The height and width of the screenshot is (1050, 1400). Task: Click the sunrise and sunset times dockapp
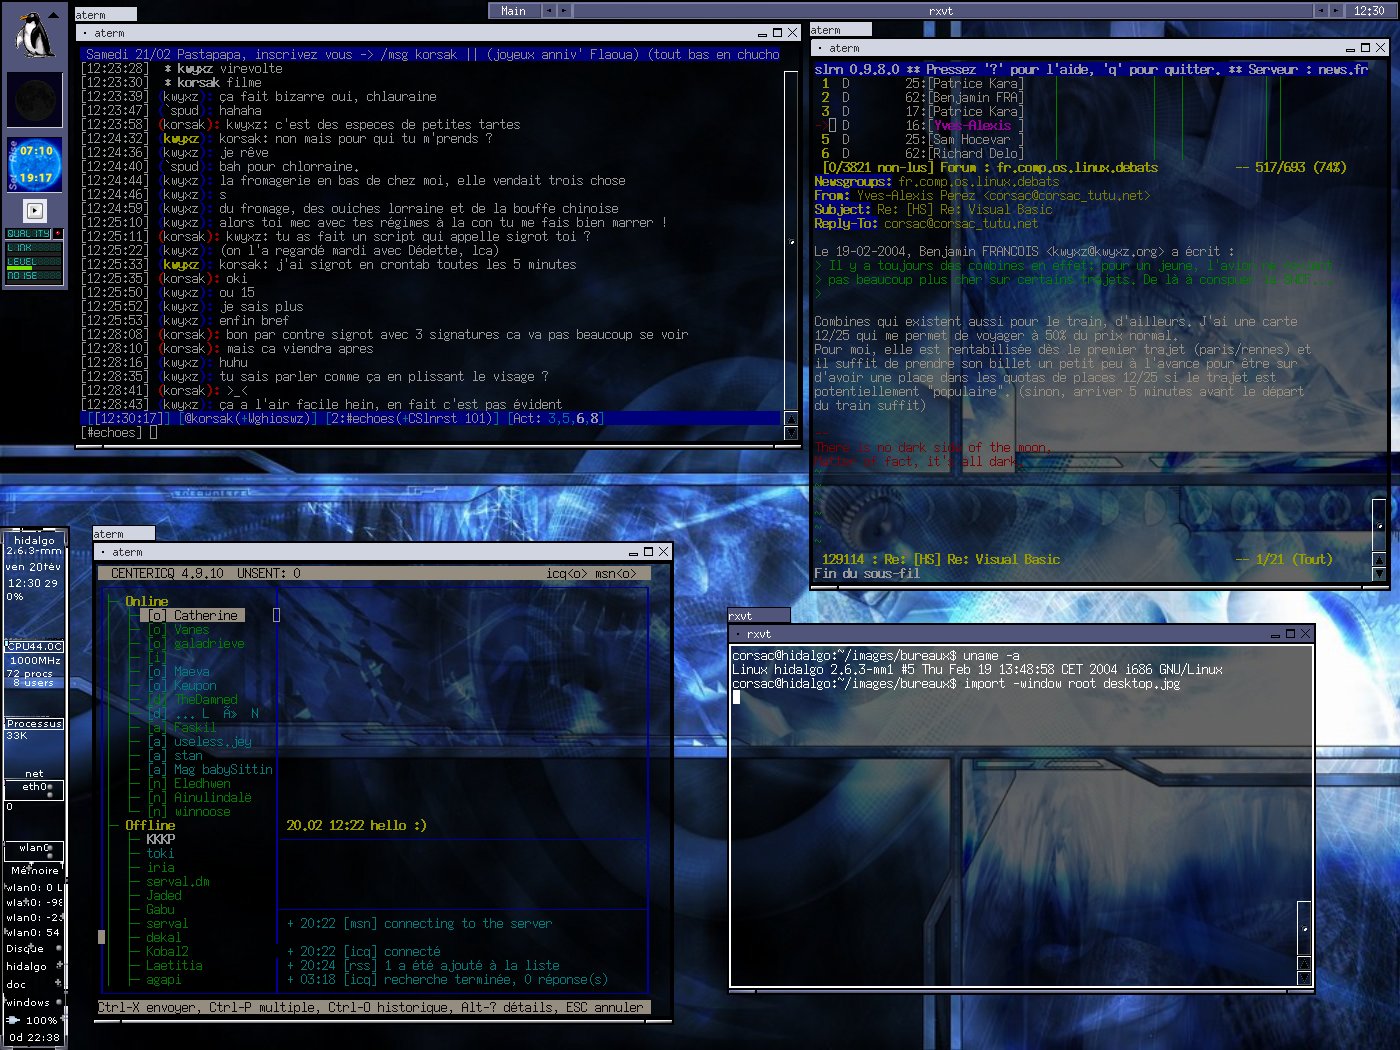point(35,165)
